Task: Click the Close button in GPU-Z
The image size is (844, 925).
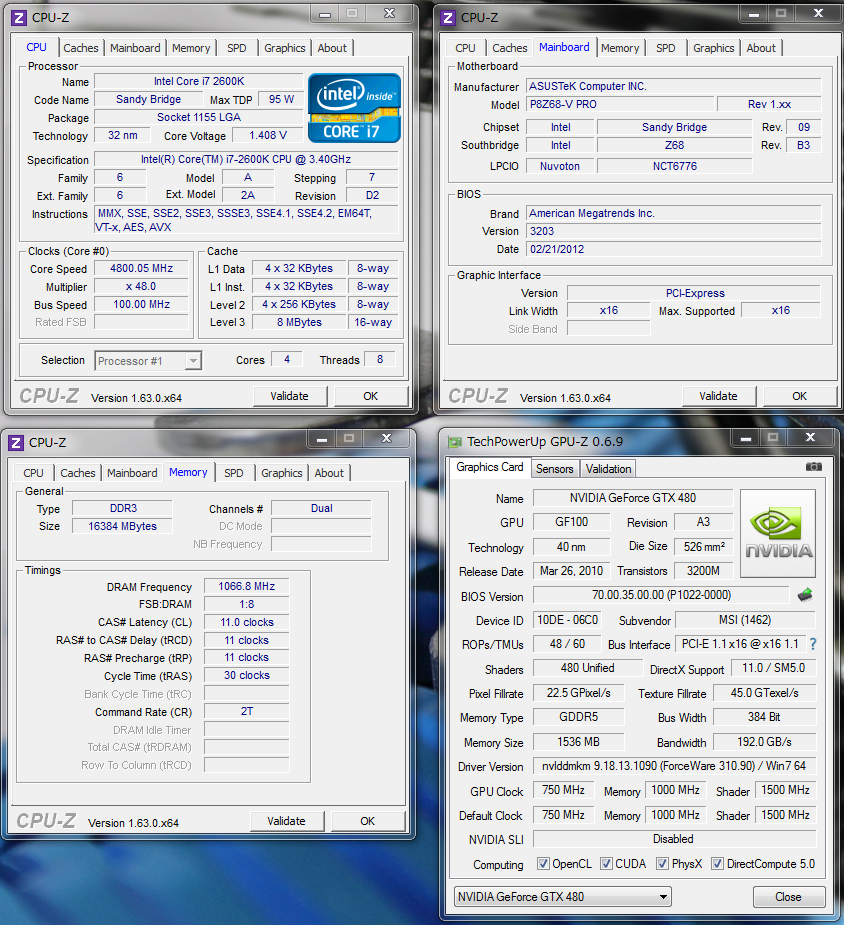Action: point(789,897)
